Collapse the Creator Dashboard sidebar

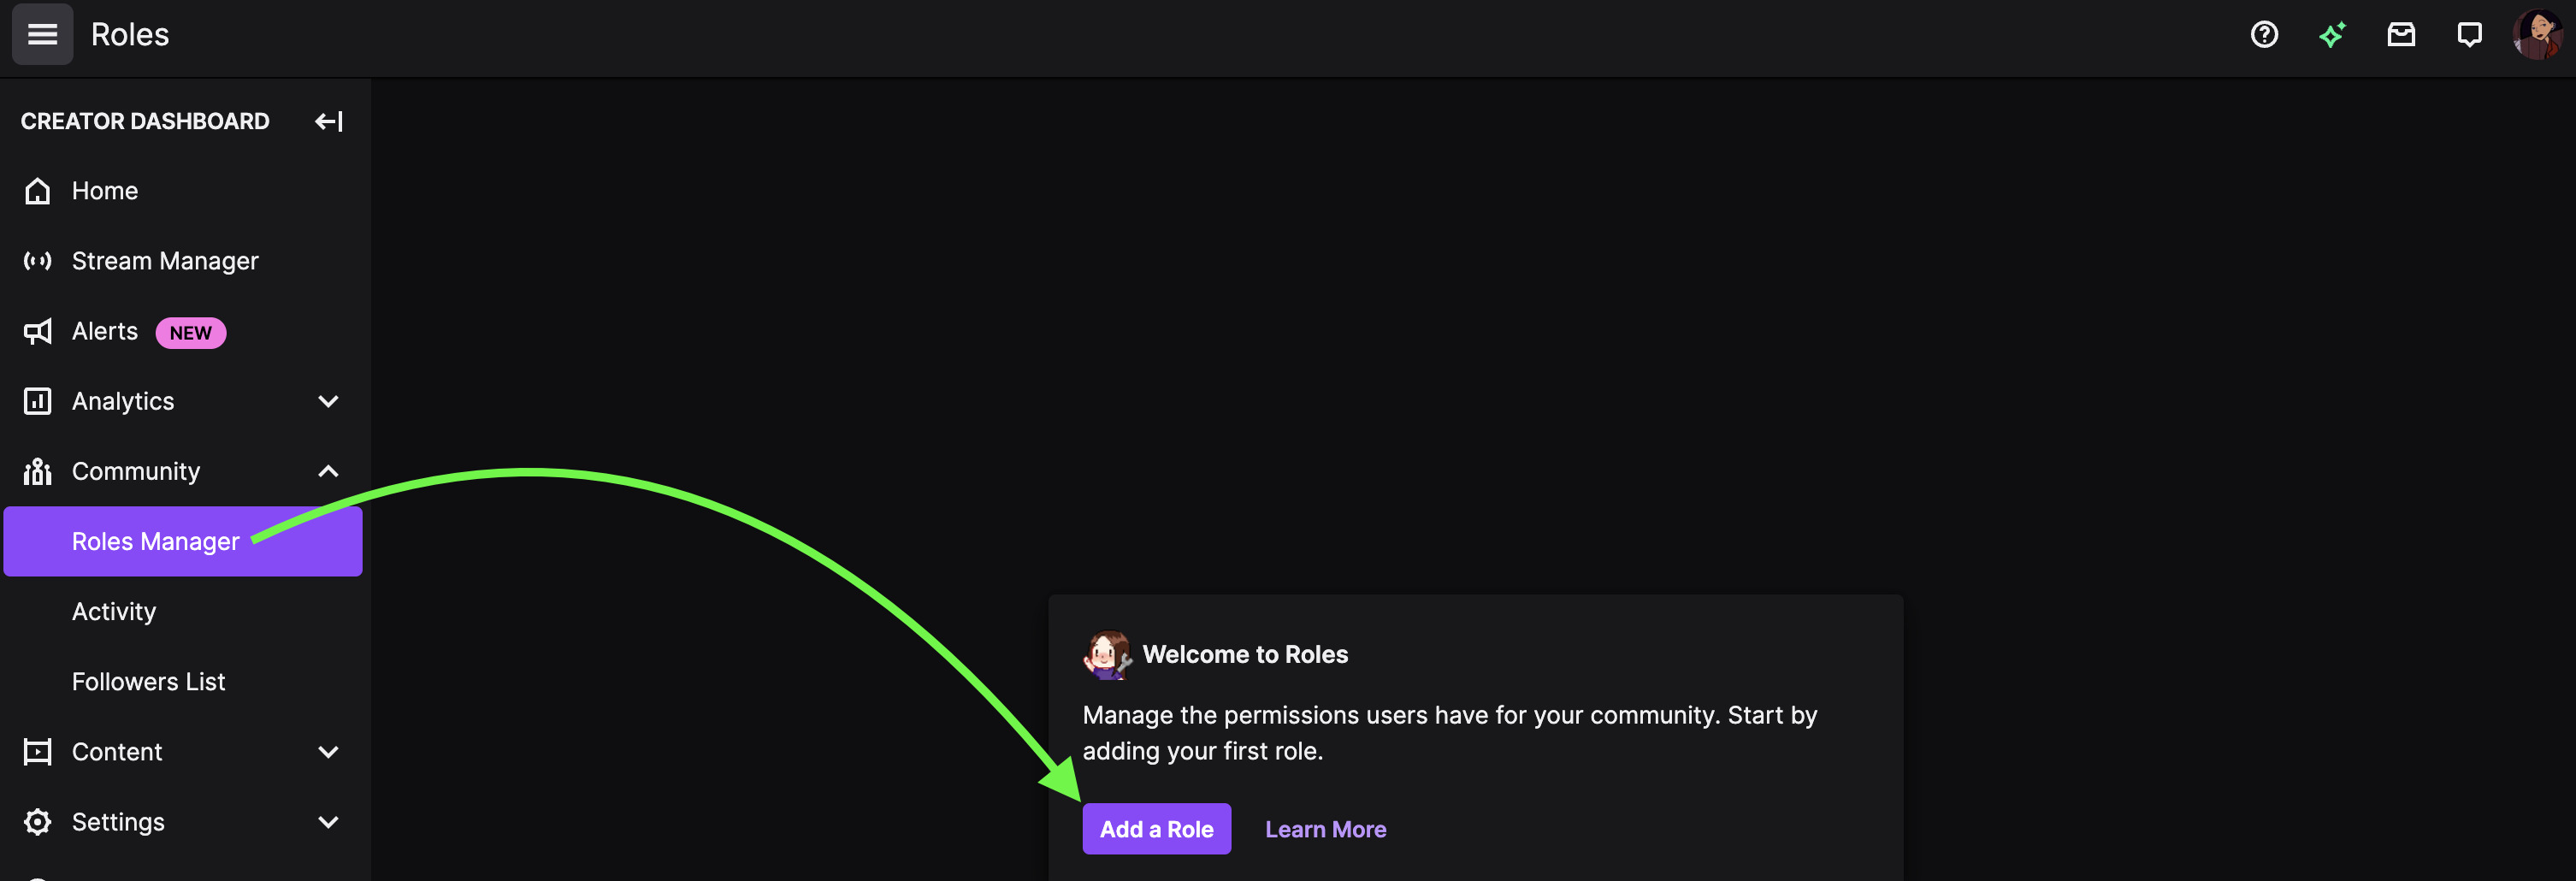click(x=328, y=121)
